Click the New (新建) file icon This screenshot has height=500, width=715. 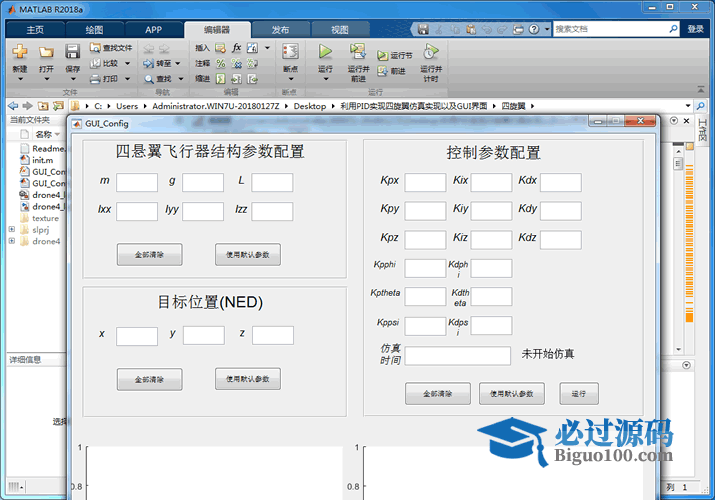click(x=20, y=51)
